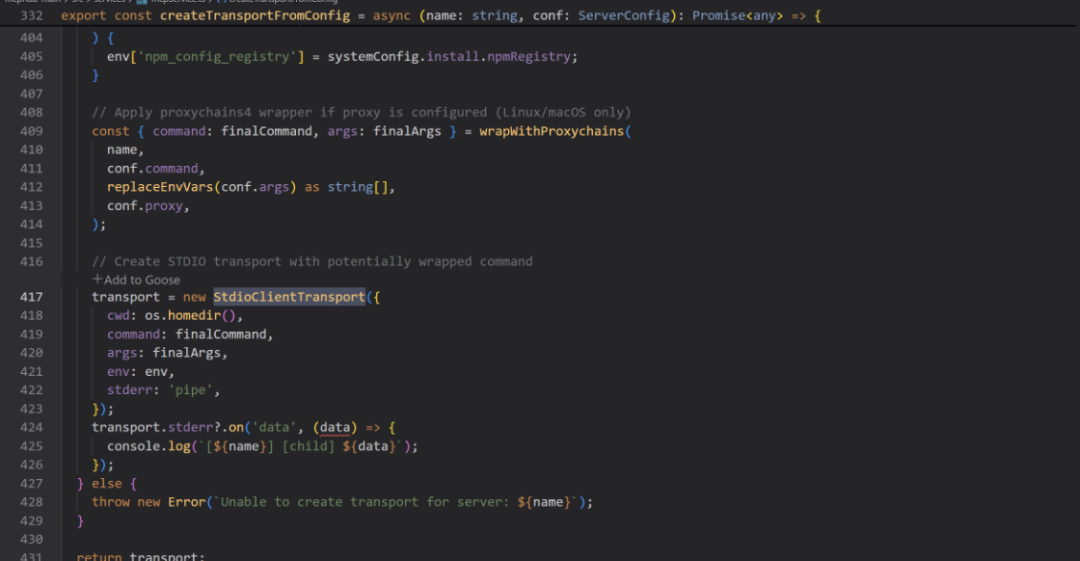Click 'transport' variable at start of line 417
The image size is (1080, 561).
125,297
